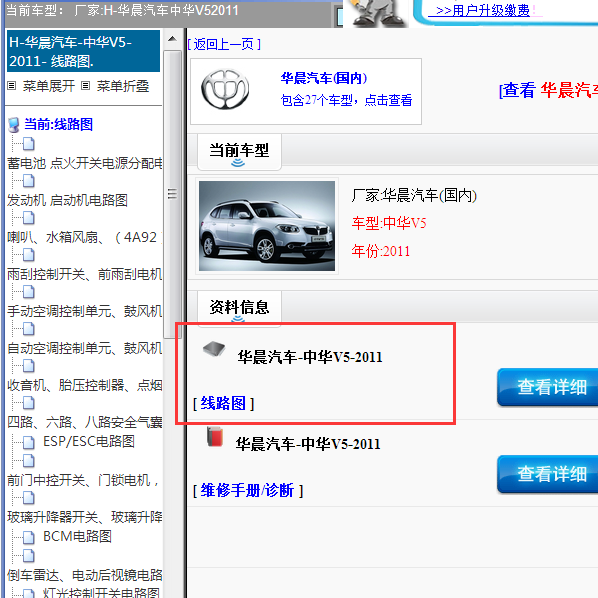Select 当前:线路图 tree root

[58, 124]
